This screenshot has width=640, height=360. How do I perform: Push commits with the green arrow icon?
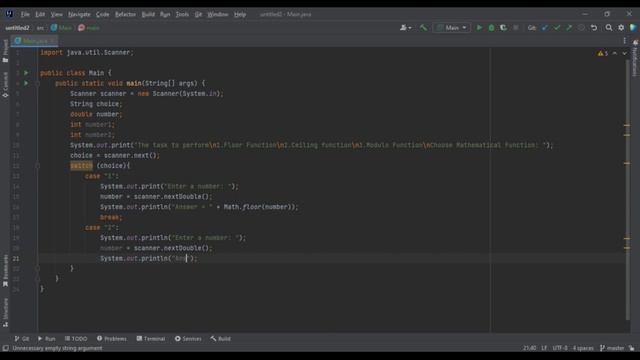coord(569,28)
